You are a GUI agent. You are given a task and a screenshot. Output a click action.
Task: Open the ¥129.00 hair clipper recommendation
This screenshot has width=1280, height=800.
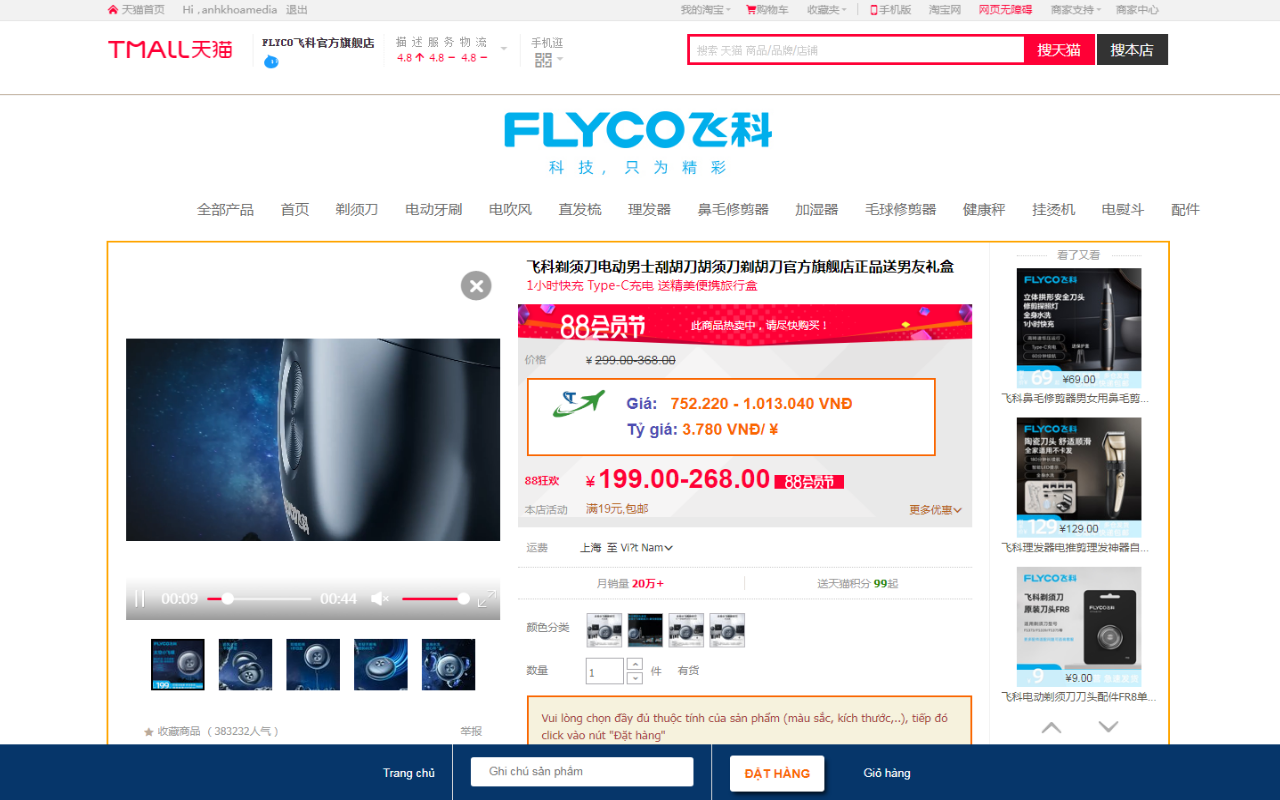coord(1079,478)
